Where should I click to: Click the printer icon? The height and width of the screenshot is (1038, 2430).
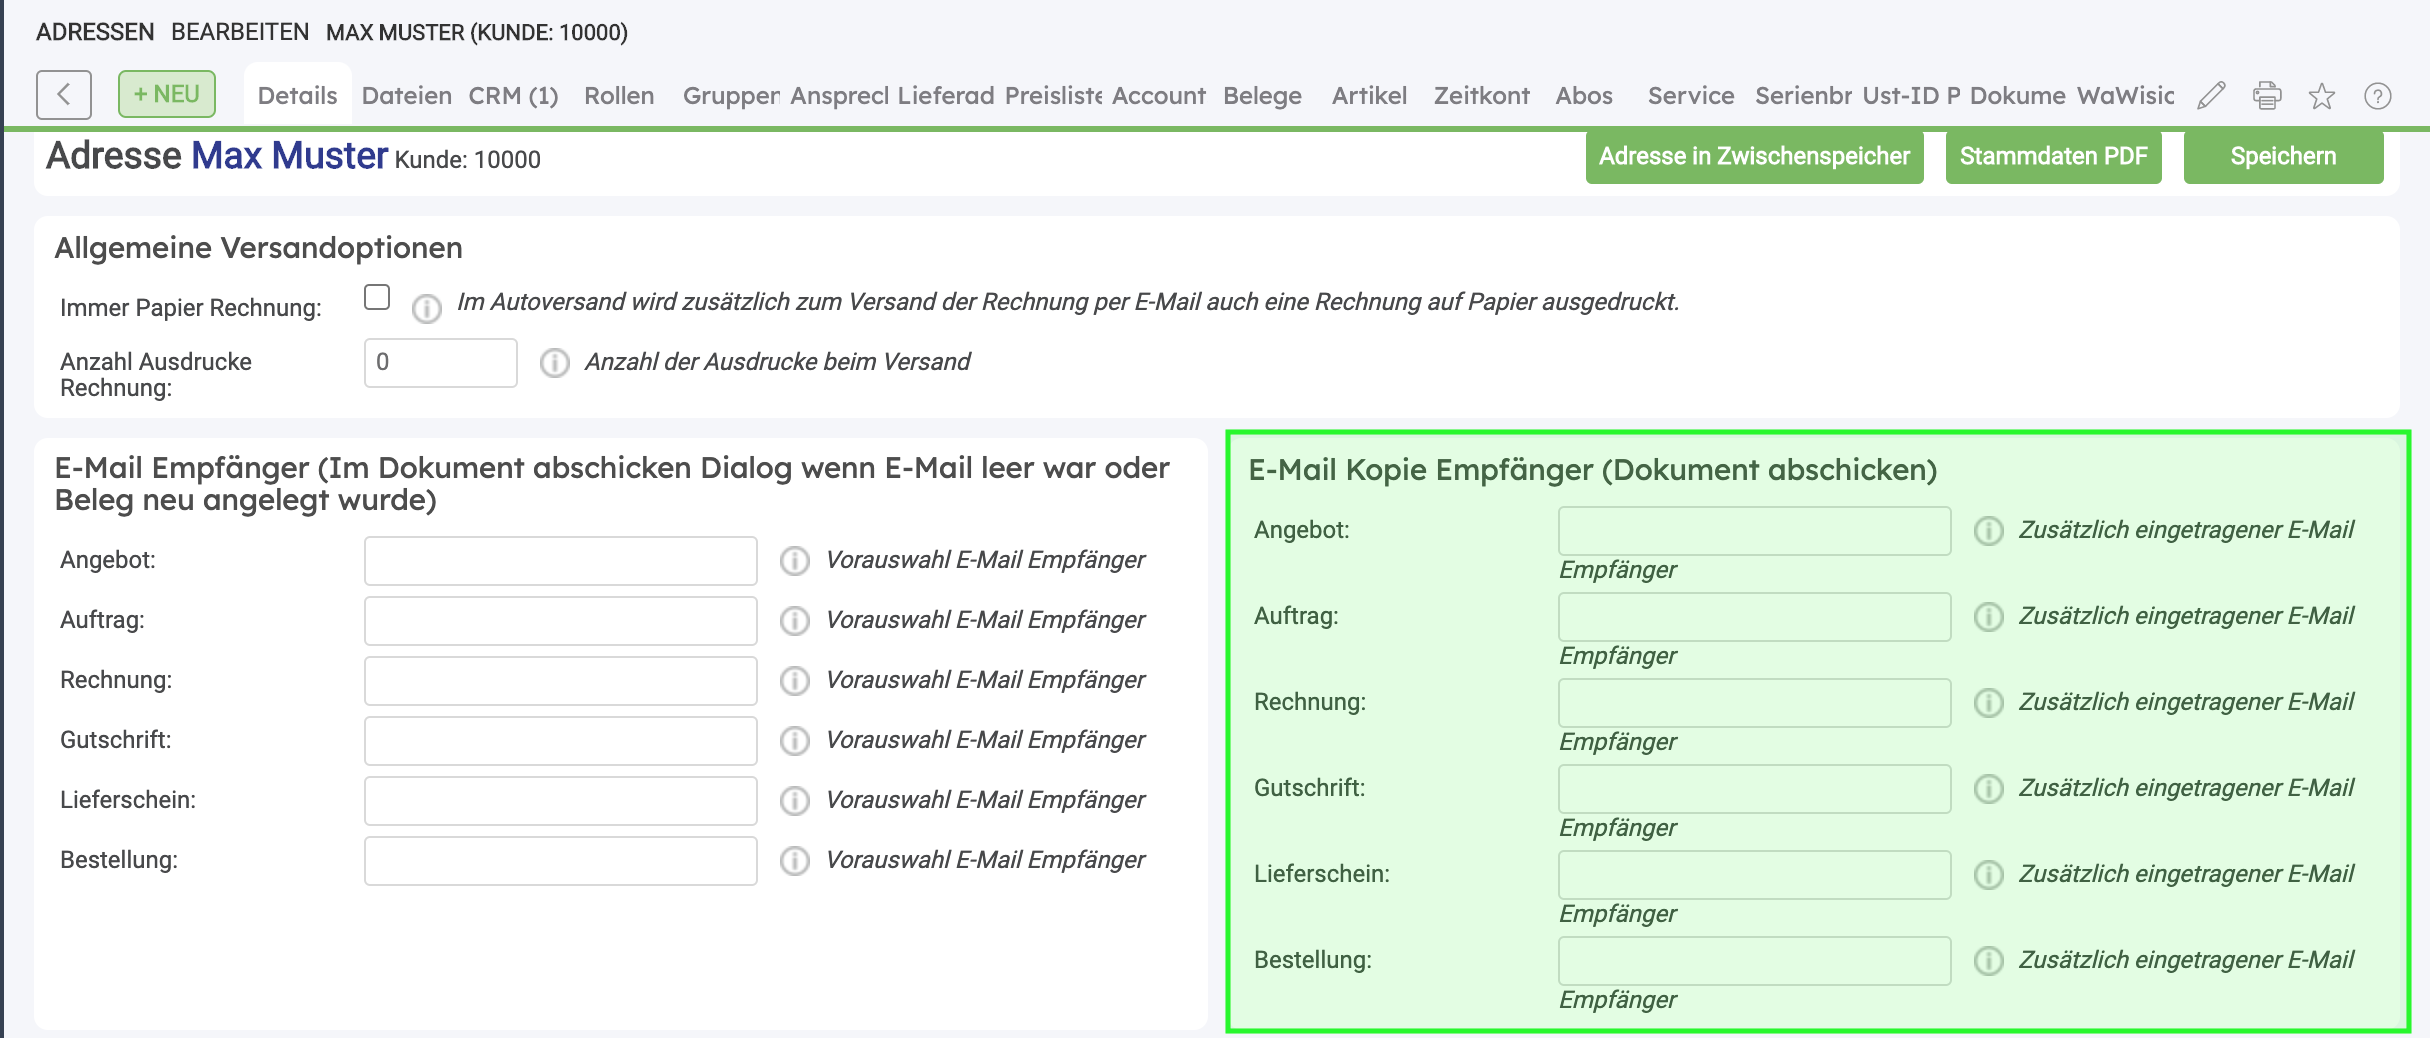point(2266,96)
